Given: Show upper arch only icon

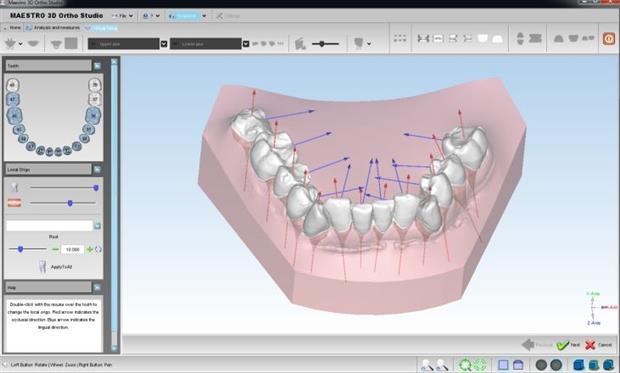Looking at the screenshot, I should tap(558, 38).
